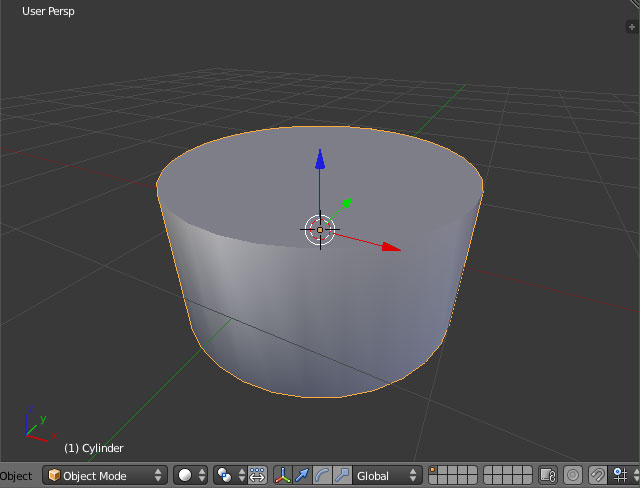Open the pivot point selector

coord(230,476)
